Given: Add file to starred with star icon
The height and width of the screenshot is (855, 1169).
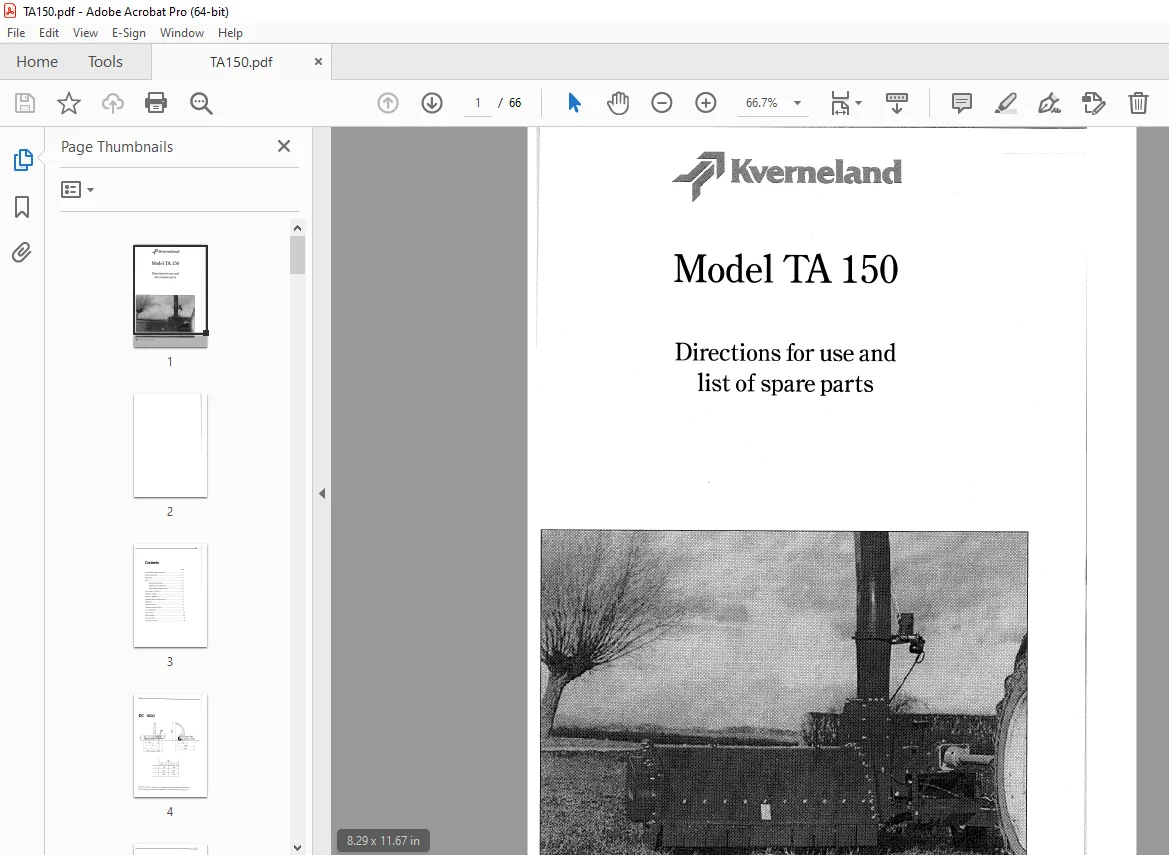Looking at the screenshot, I should pyautogui.click(x=69, y=103).
